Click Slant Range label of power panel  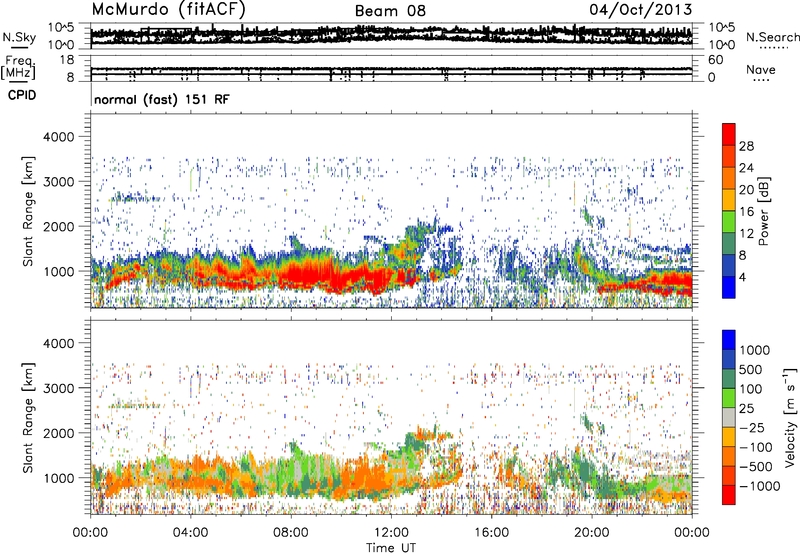click(x=28, y=211)
